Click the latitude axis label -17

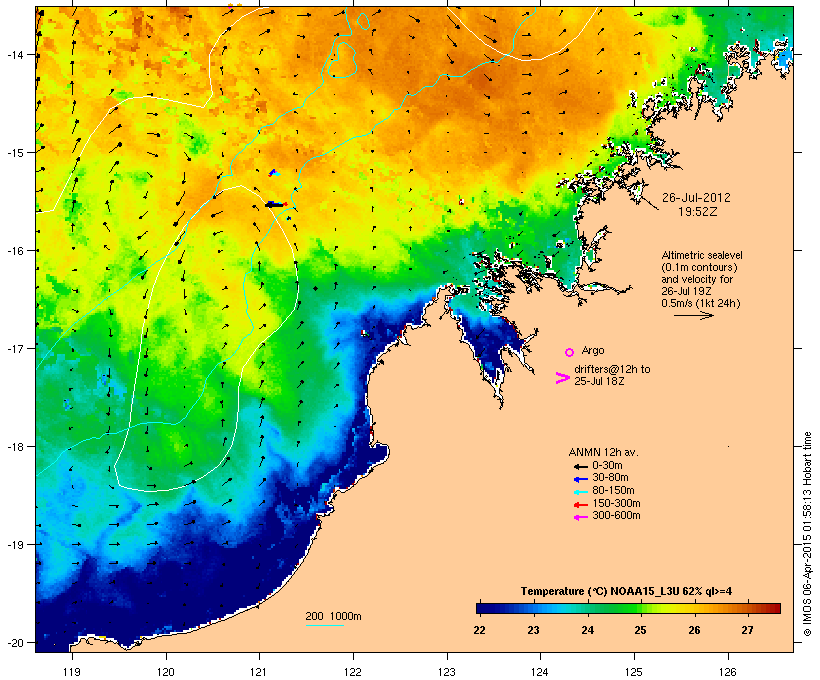14,348
